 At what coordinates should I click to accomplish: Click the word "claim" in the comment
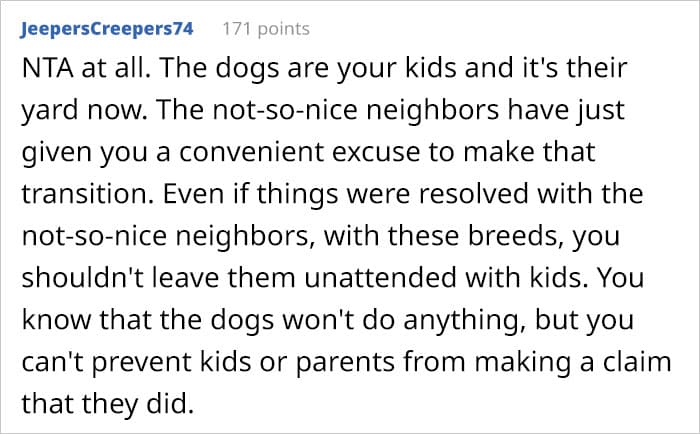pos(638,362)
